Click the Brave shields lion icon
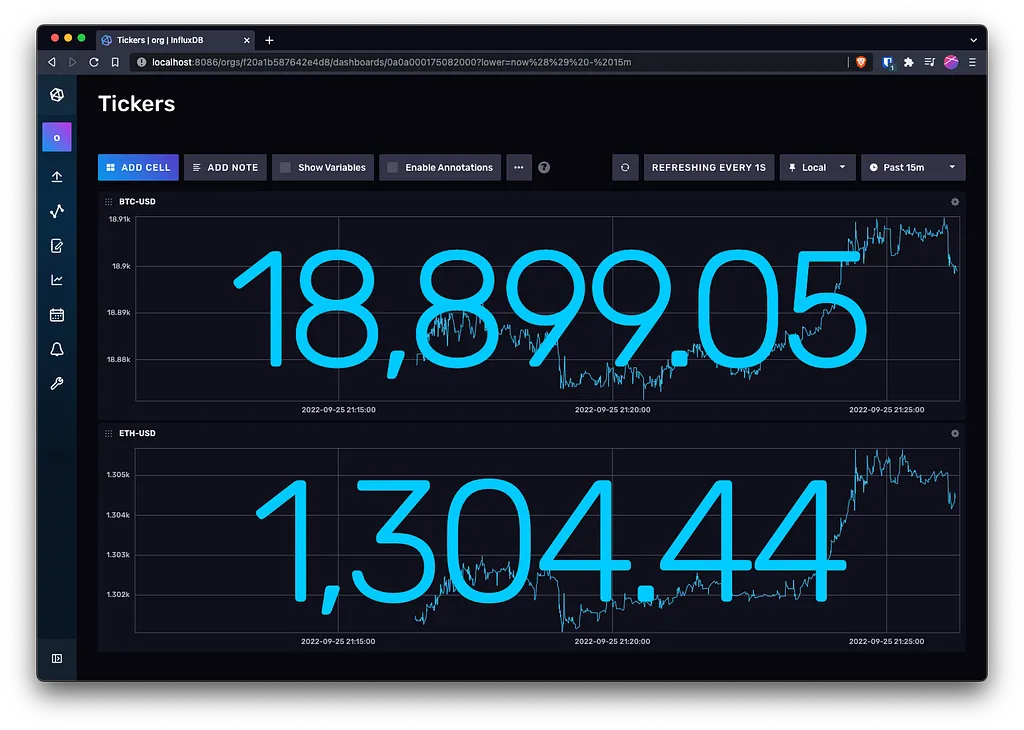 point(861,62)
